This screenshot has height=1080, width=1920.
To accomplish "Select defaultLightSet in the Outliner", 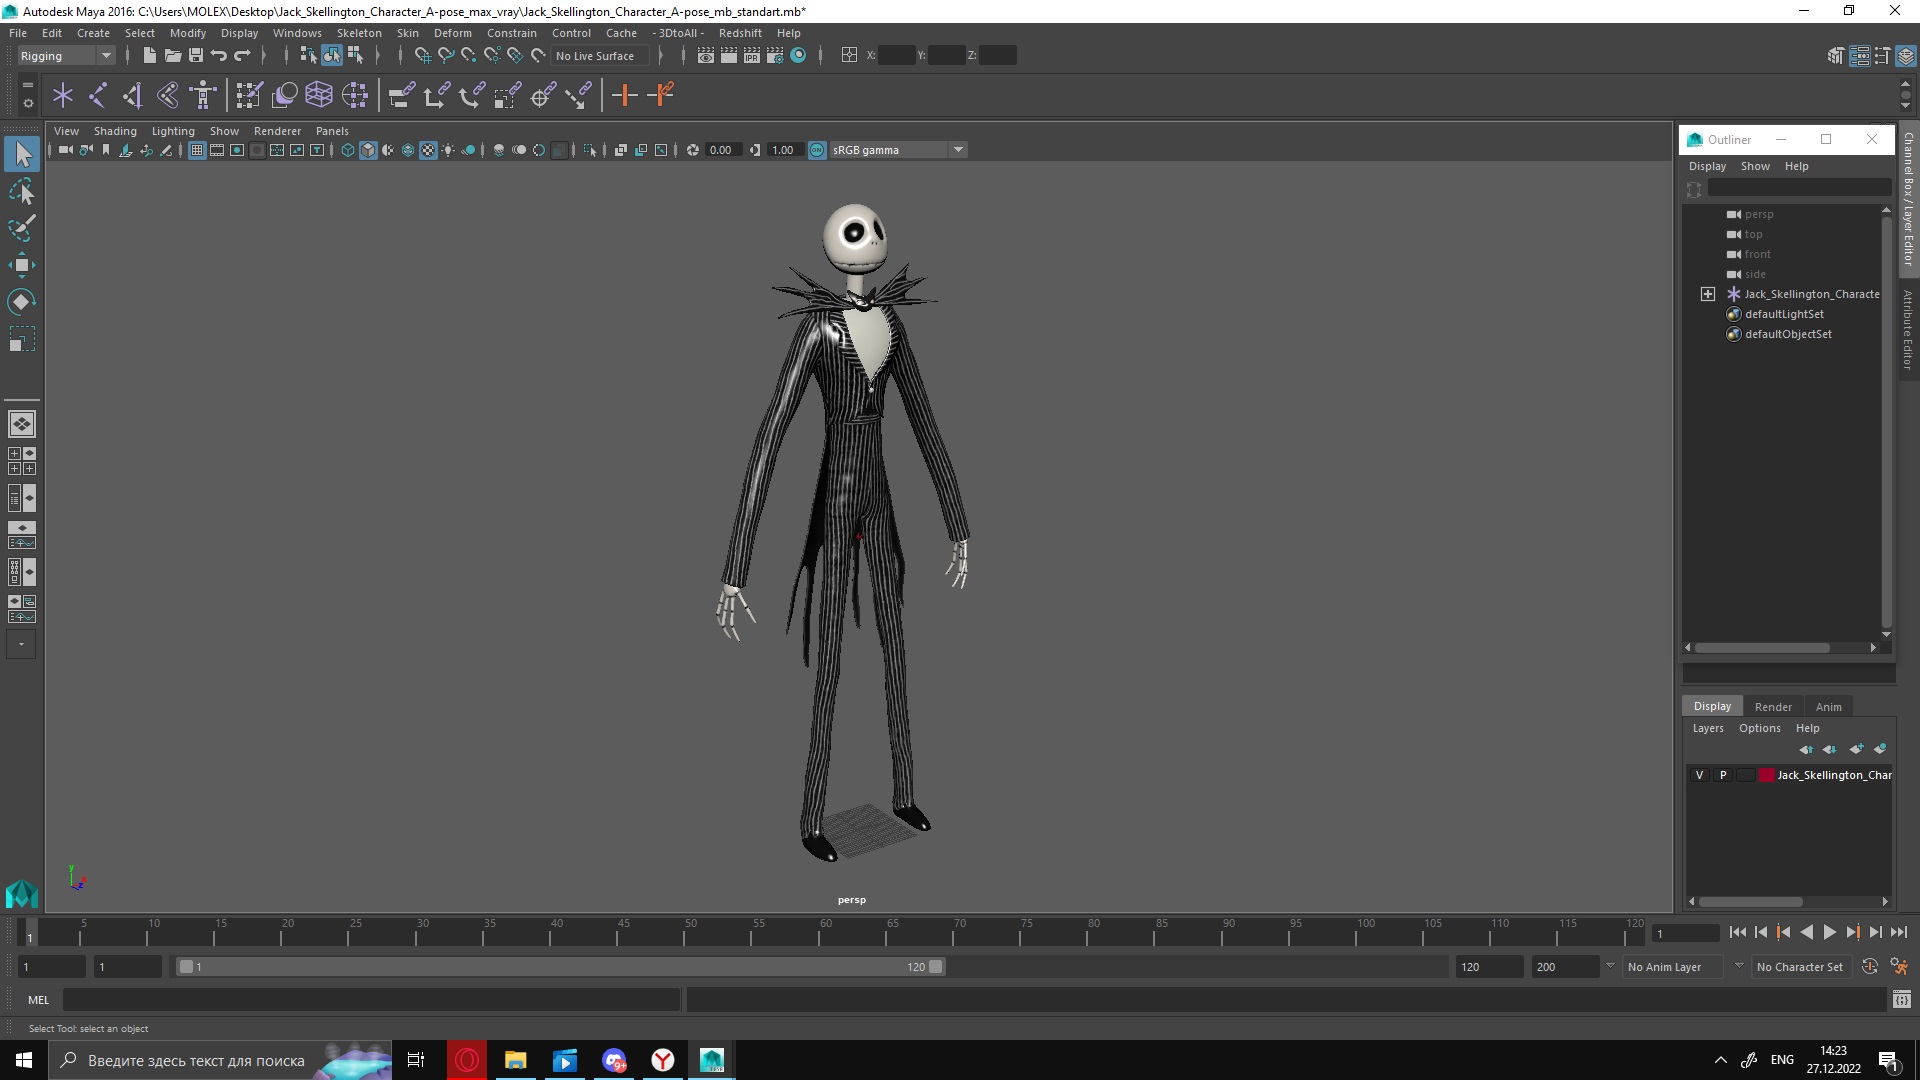I will pos(1783,314).
